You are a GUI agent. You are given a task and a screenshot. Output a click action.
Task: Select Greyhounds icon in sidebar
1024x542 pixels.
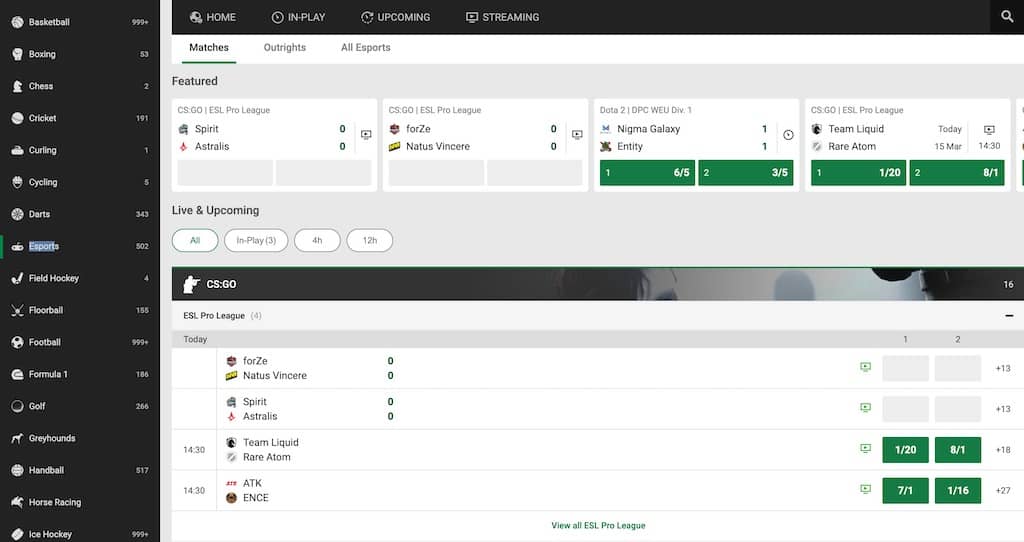click(18, 438)
